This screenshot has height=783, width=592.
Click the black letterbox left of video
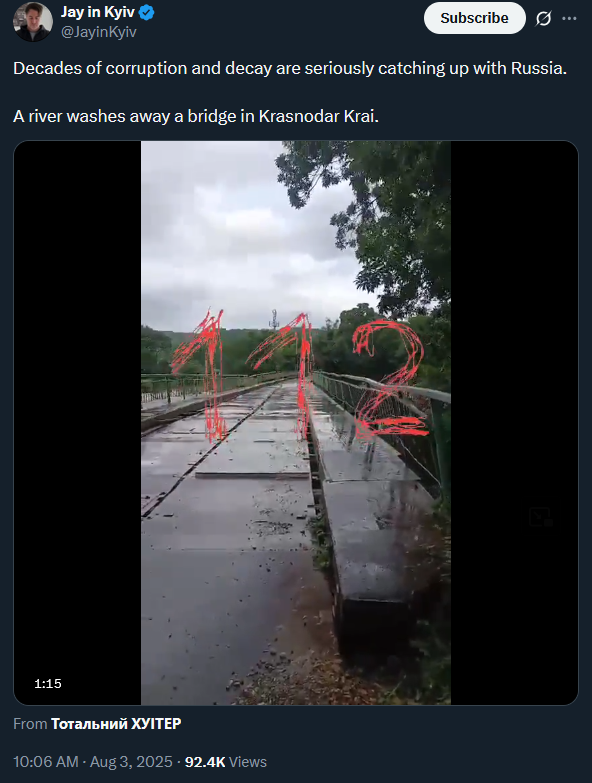77,423
